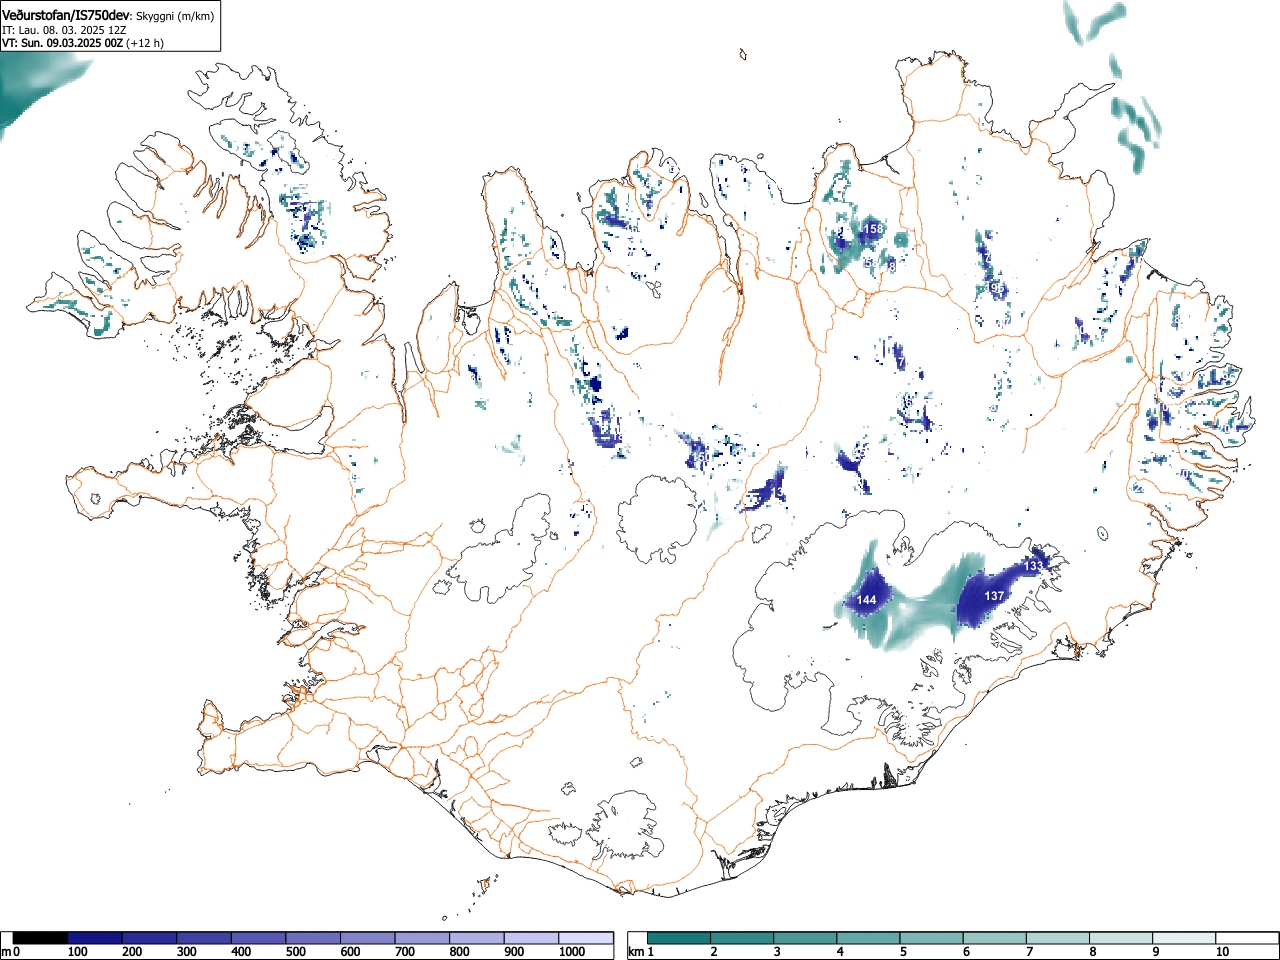Click the 158 visibility value in the north
The height and width of the screenshot is (960, 1280).
[873, 229]
